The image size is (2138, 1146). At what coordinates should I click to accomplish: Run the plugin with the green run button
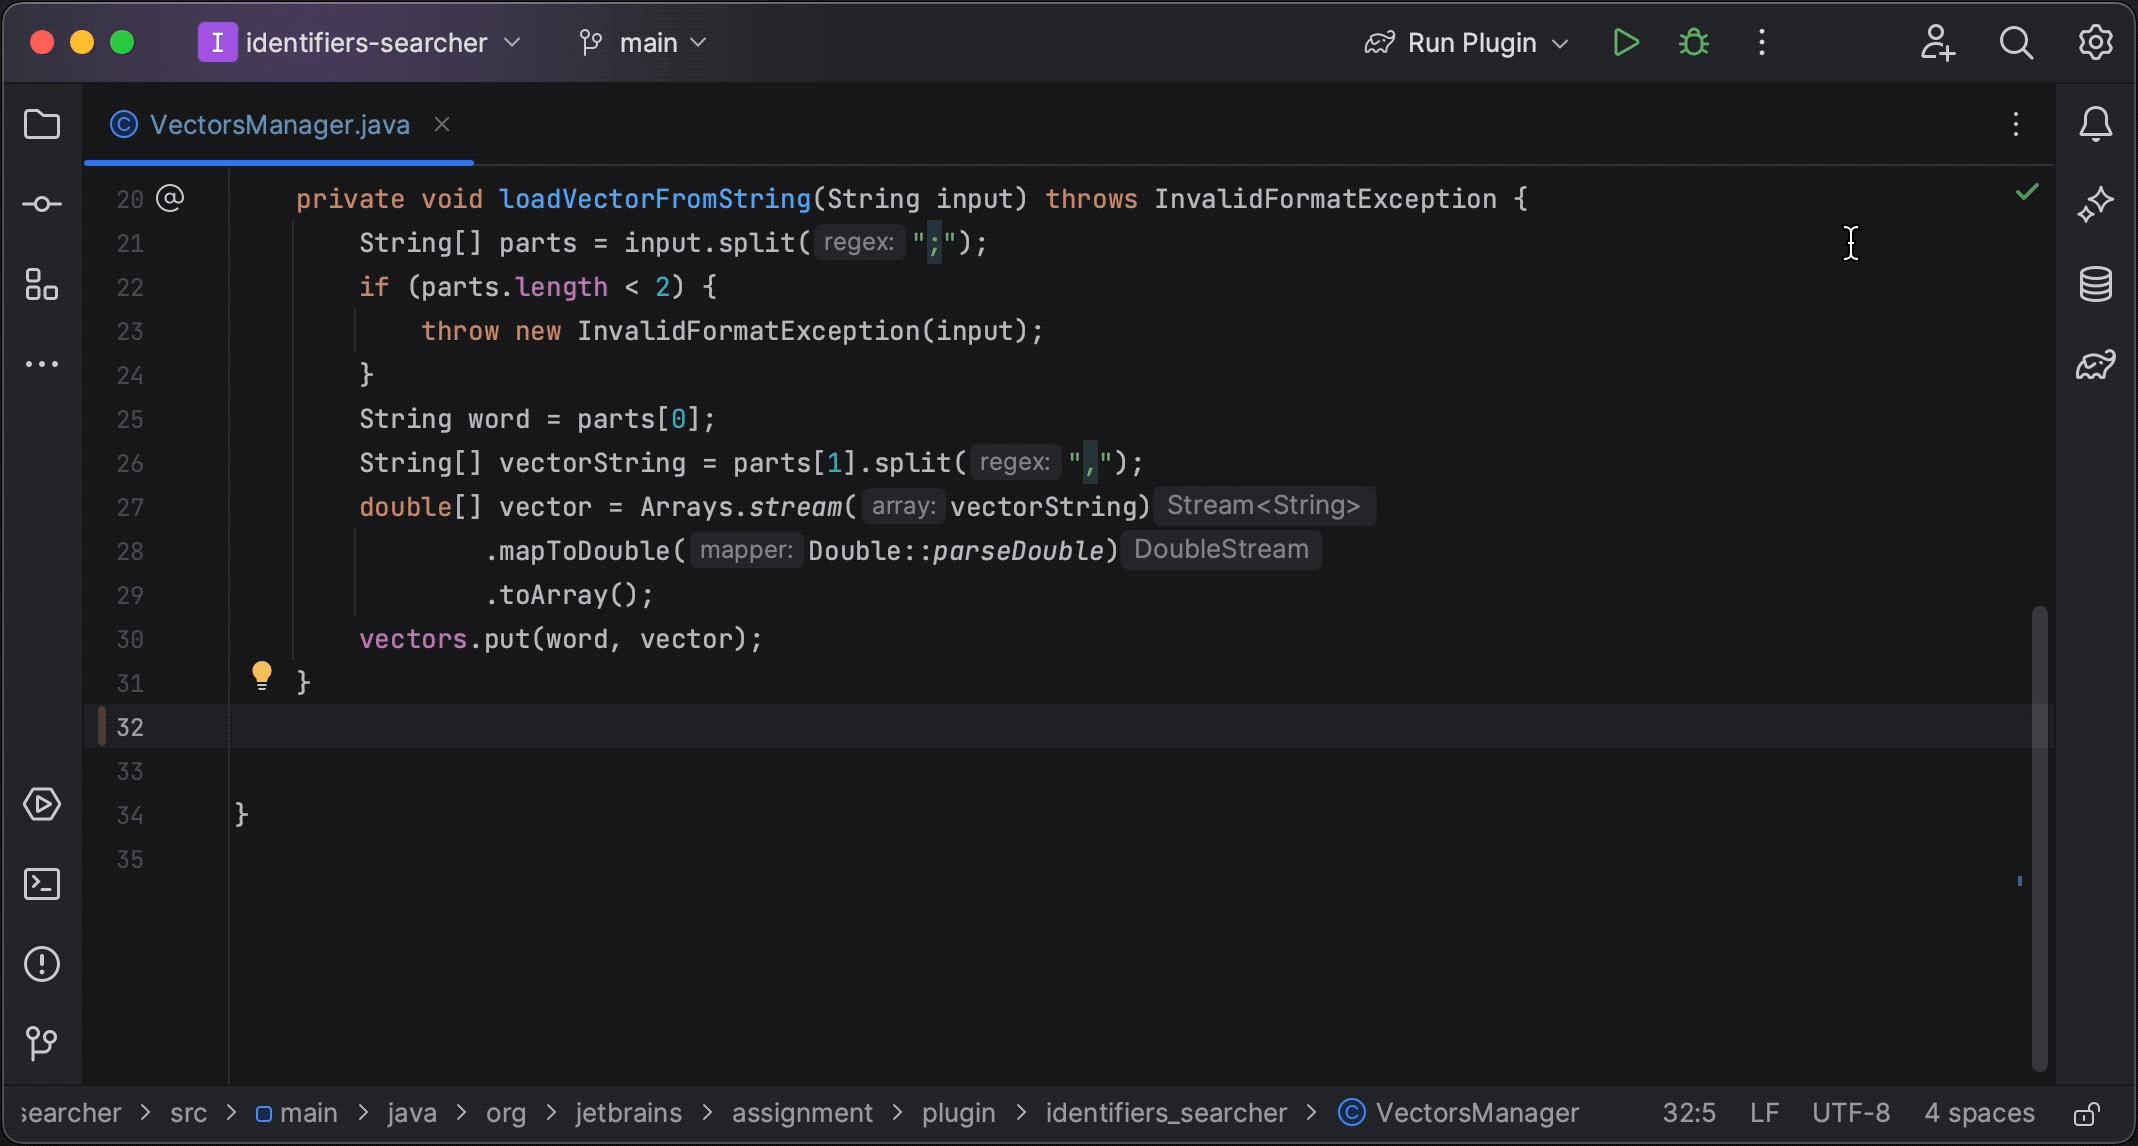tap(1625, 42)
